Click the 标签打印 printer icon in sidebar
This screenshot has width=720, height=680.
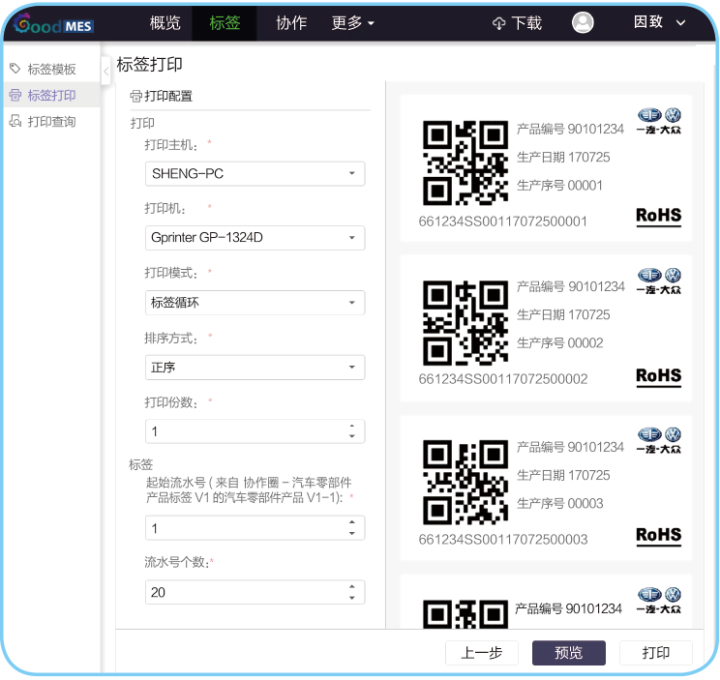pos(15,95)
